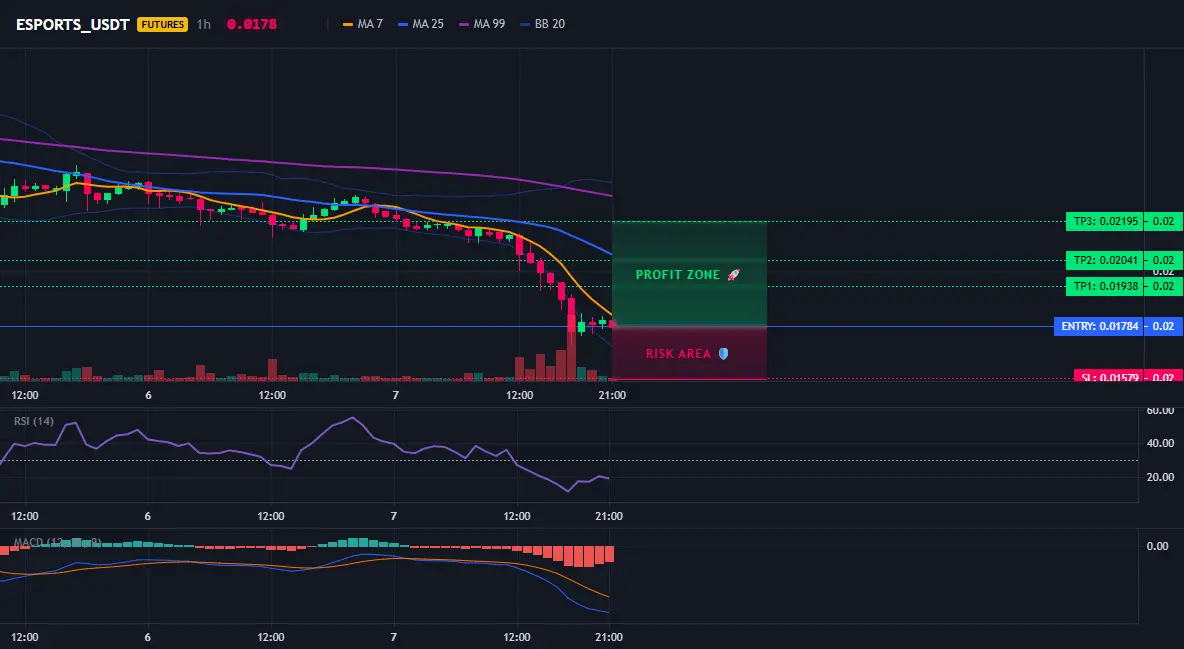The width and height of the screenshot is (1184, 649).
Task: Toggle the BB 20 legend entry
Action: tap(543, 24)
